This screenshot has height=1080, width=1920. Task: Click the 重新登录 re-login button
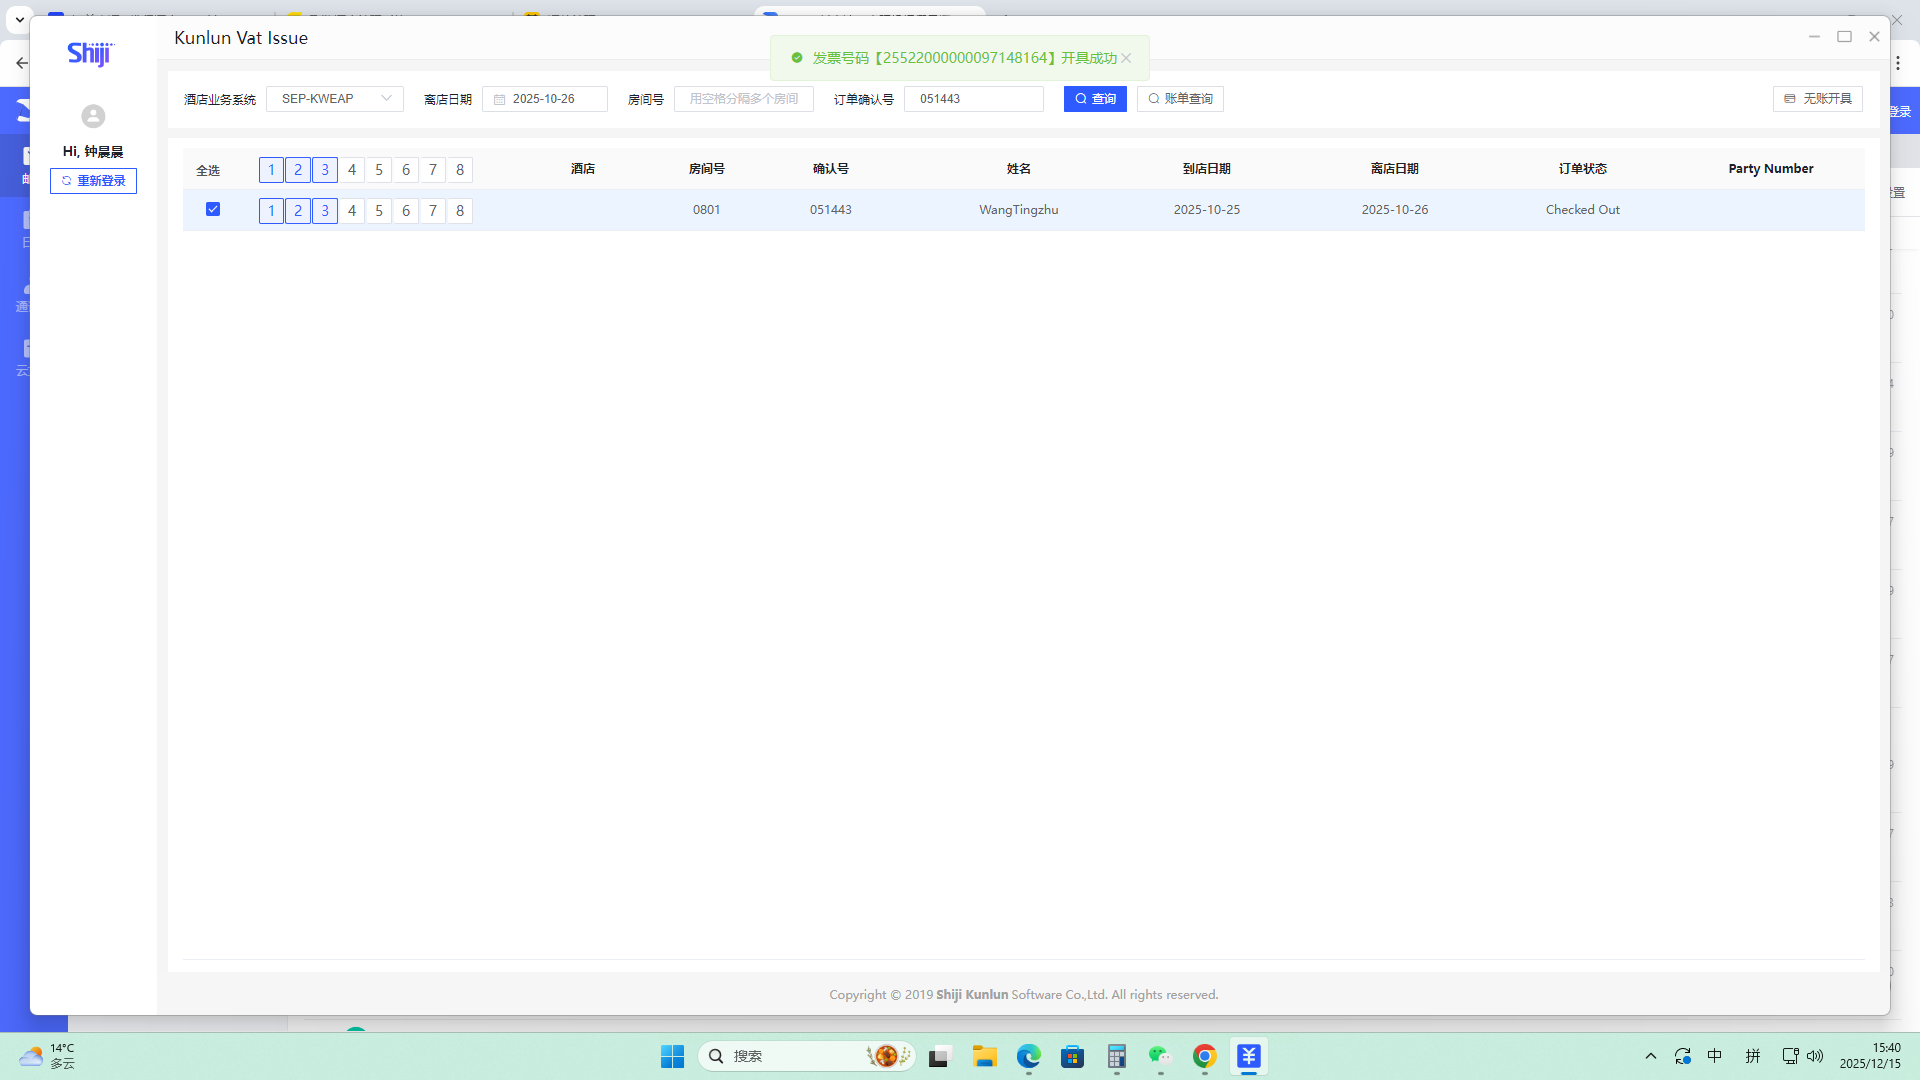[x=93, y=181]
